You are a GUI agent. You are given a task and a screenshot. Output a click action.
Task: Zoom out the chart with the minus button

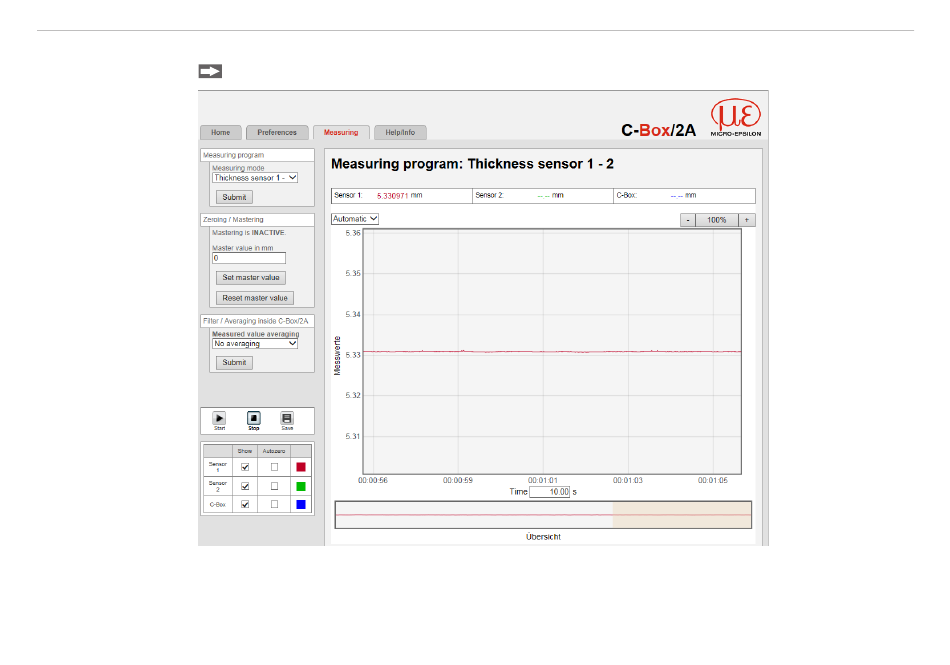point(688,220)
